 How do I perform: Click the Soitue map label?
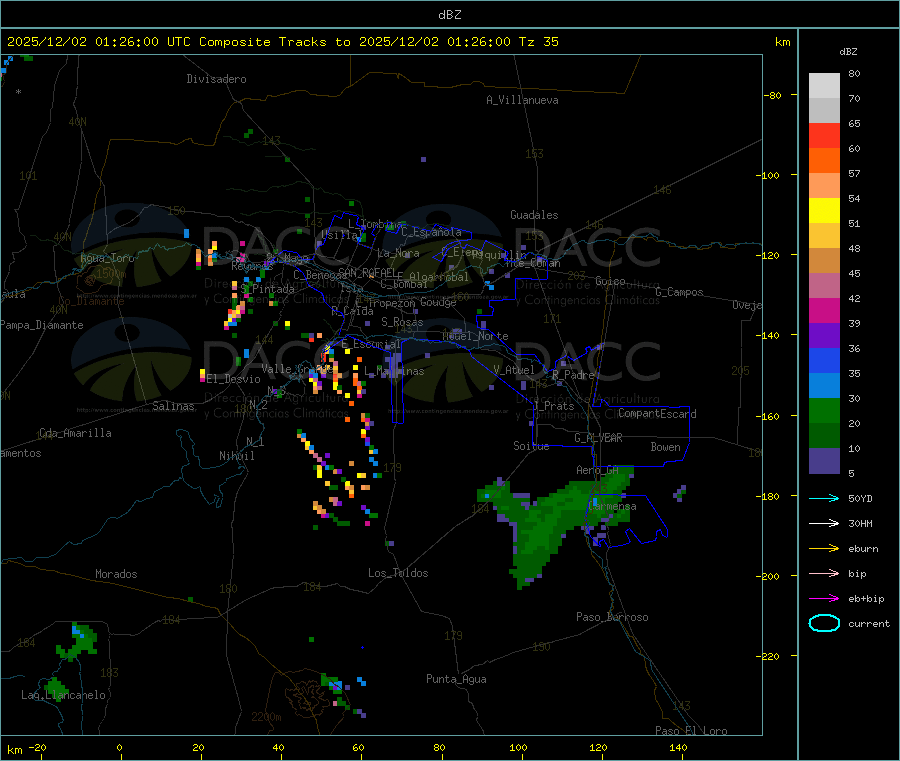click(x=531, y=446)
